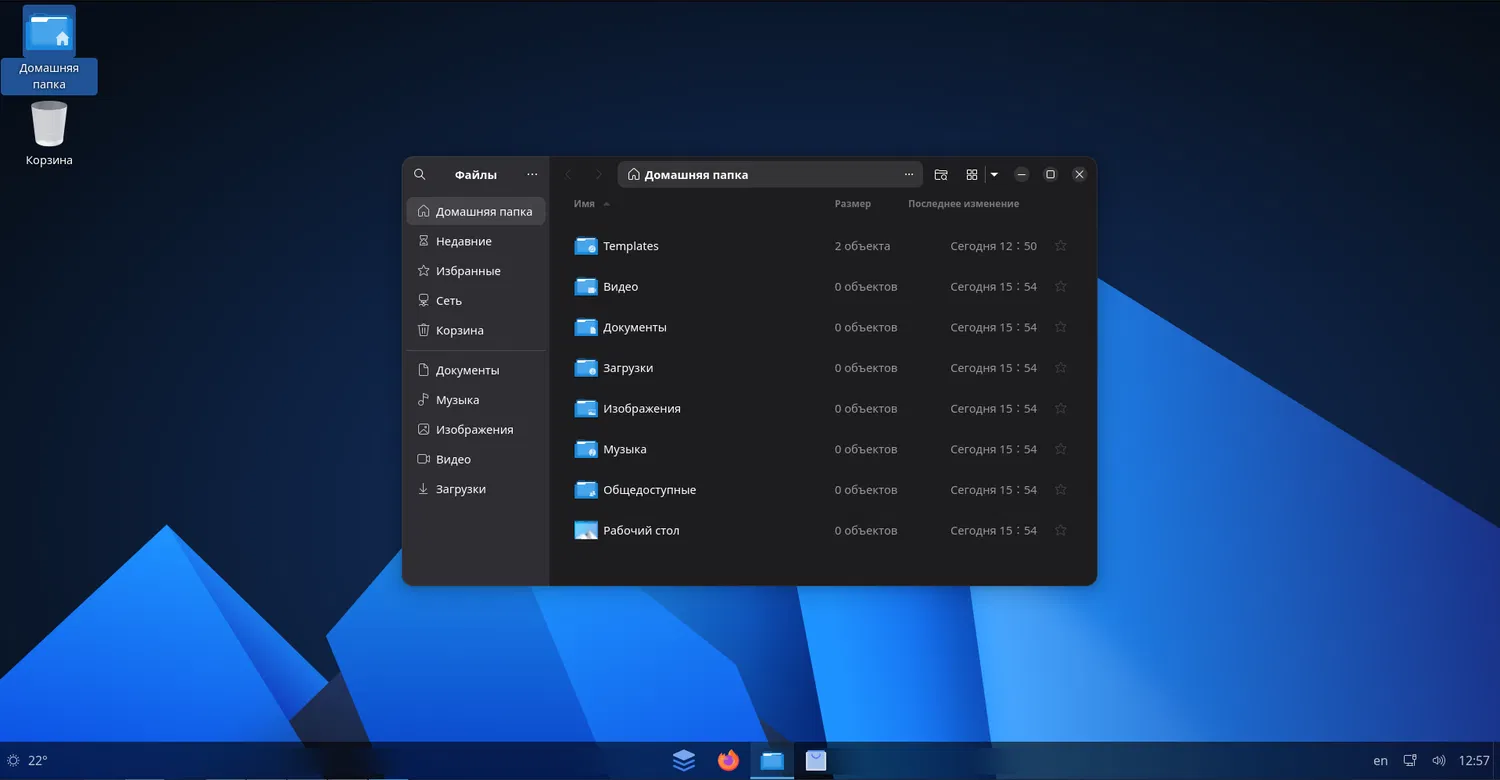Open Firefox from the taskbar
The image size is (1500, 780).
pos(728,761)
